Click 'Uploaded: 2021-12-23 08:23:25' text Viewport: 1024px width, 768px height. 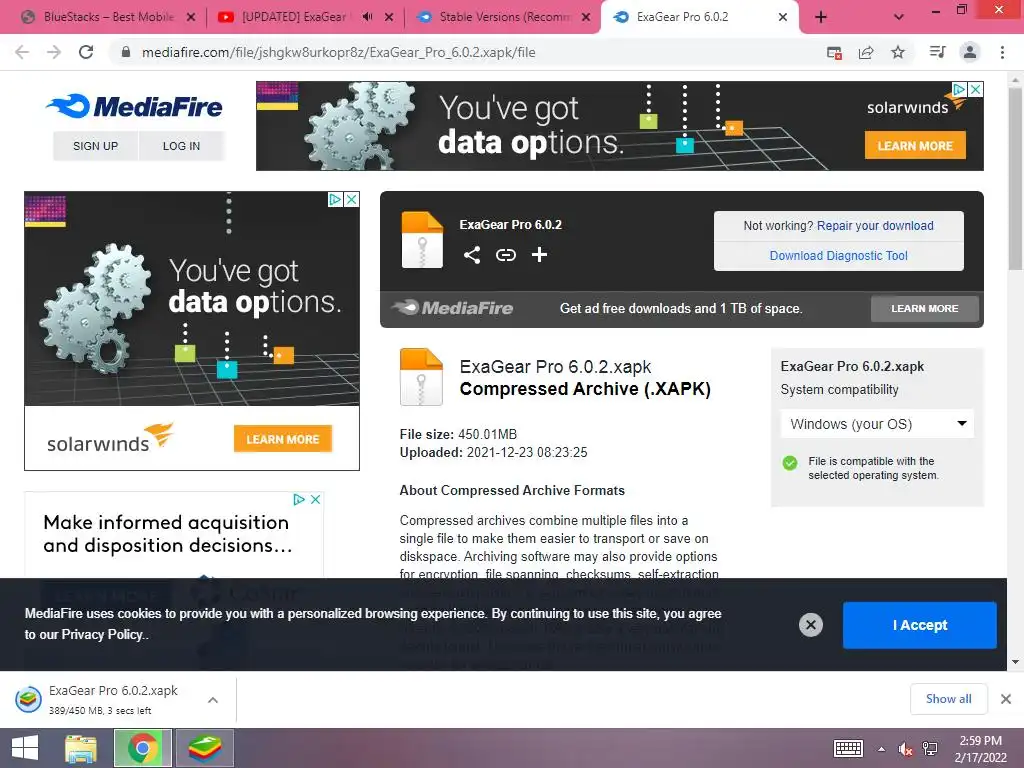(494, 453)
